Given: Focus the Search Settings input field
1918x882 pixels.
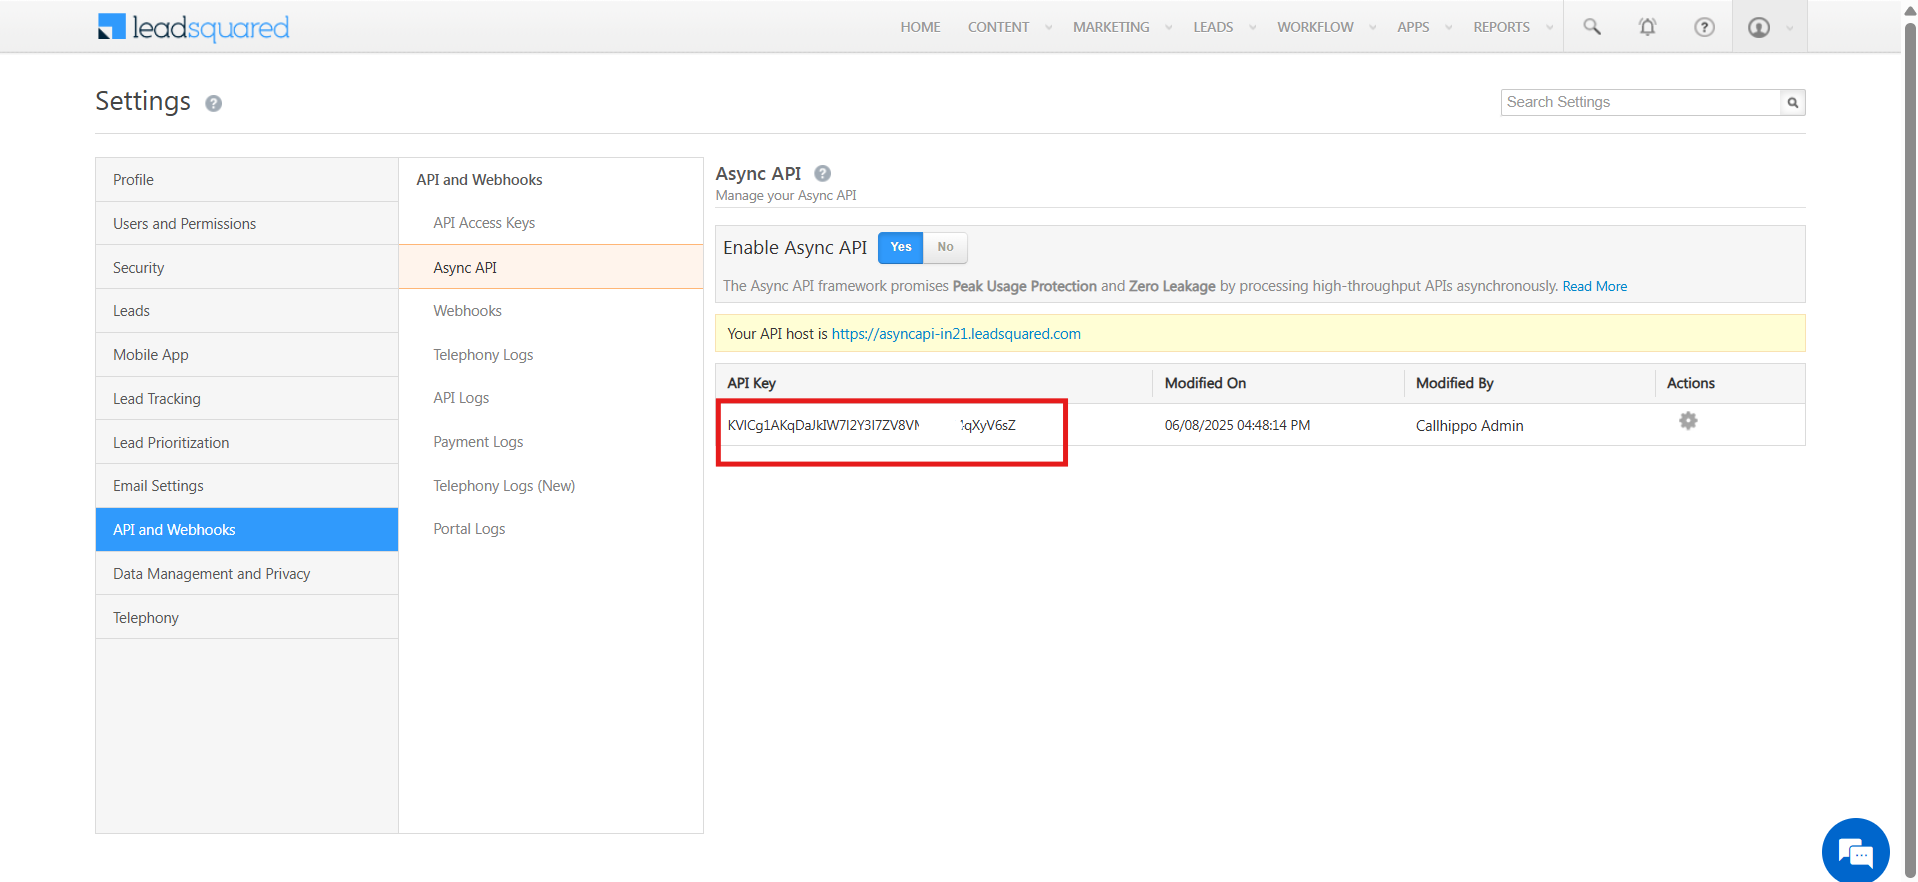Looking at the screenshot, I should point(1641,102).
